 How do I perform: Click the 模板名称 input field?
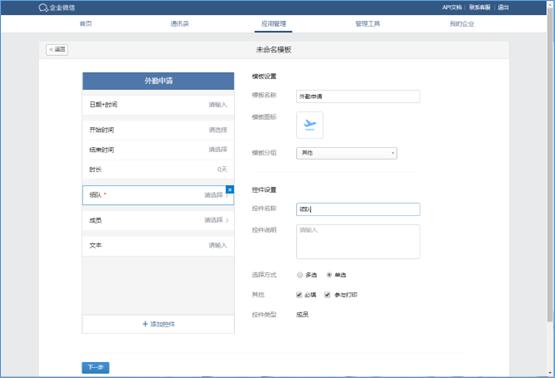(358, 96)
